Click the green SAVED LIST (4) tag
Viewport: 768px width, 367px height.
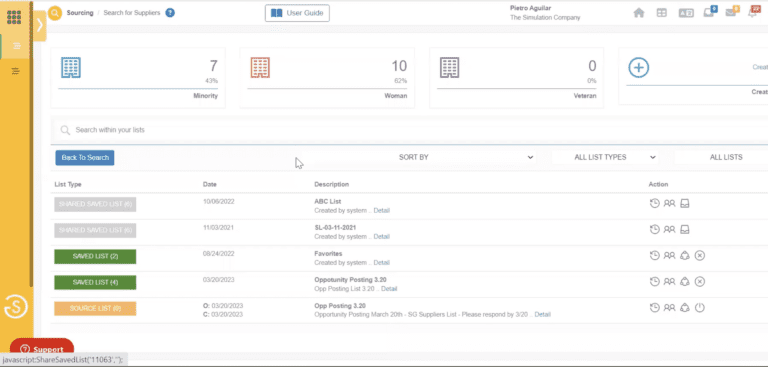[95, 282]
